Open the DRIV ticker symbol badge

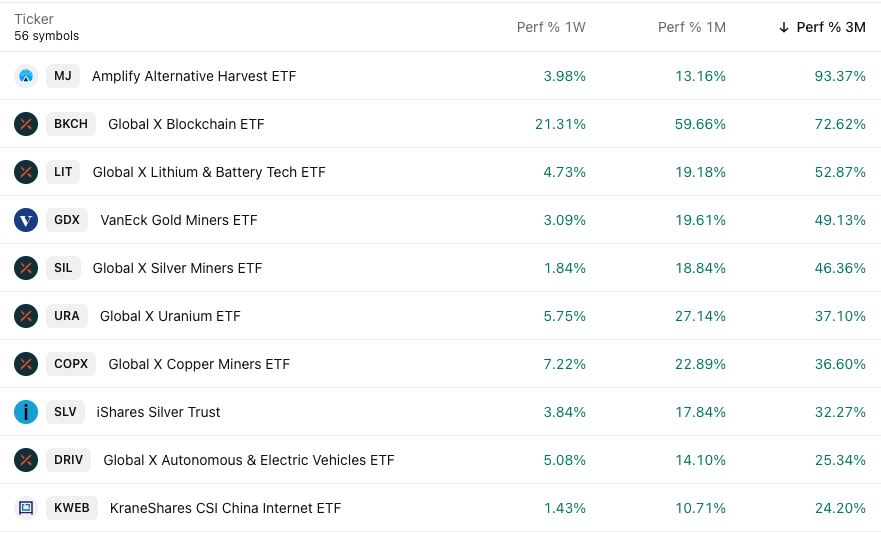(69, 460)
